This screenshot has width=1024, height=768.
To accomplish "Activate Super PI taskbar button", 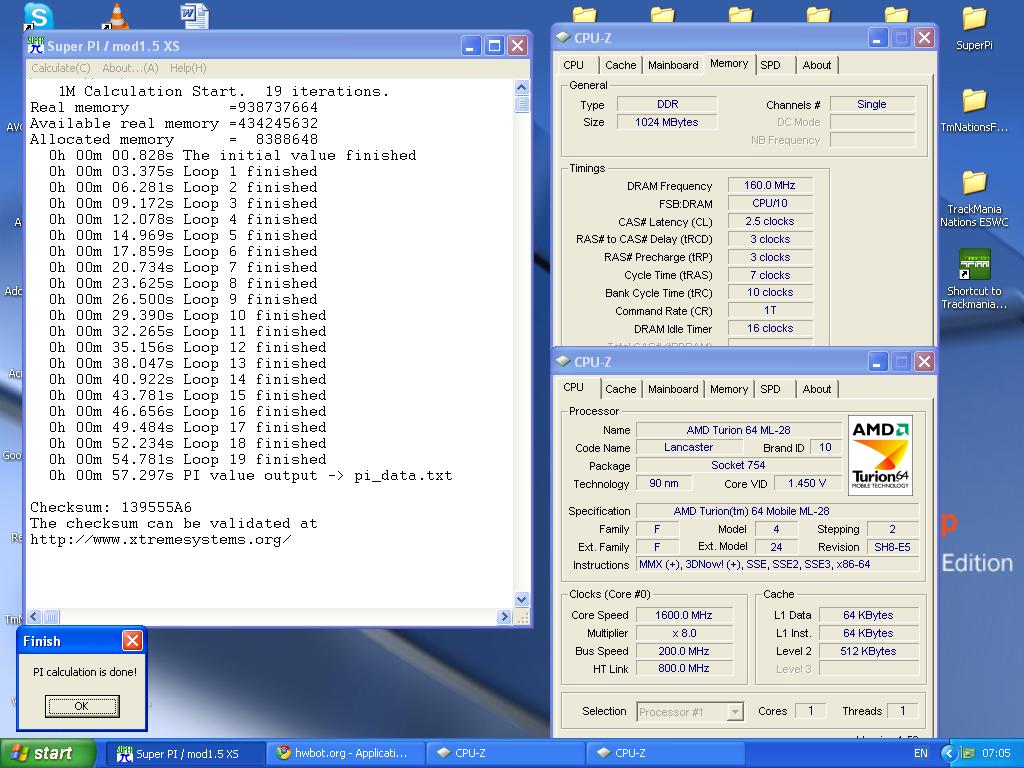I will (184, 753).
